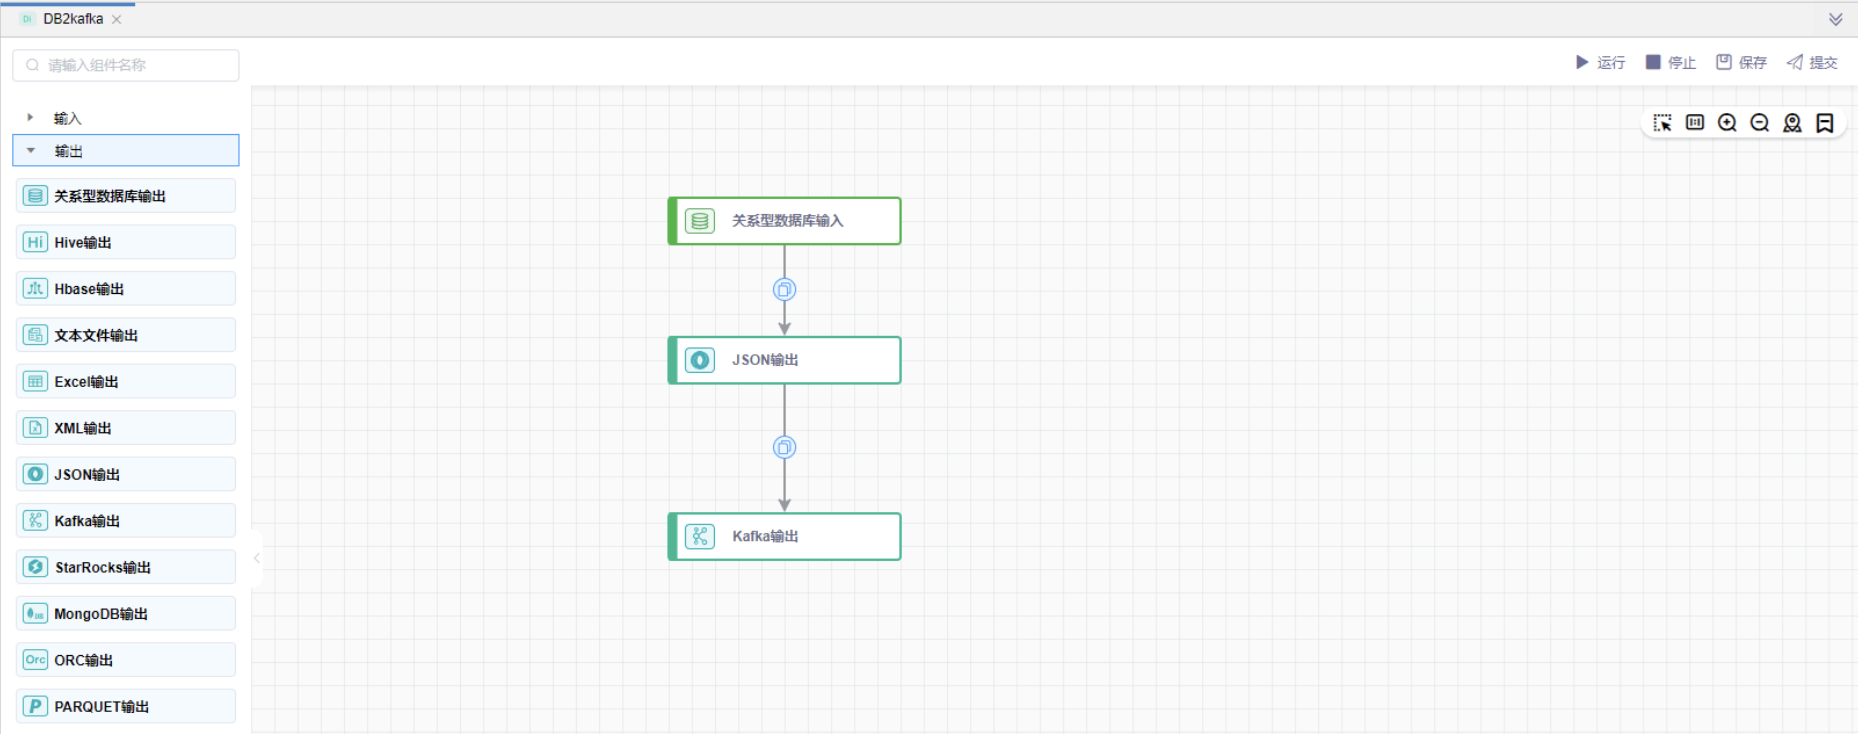1858x734 pixels.
Task: Click the zoom in magnifier icon
Action: (x=1727, y=123)
